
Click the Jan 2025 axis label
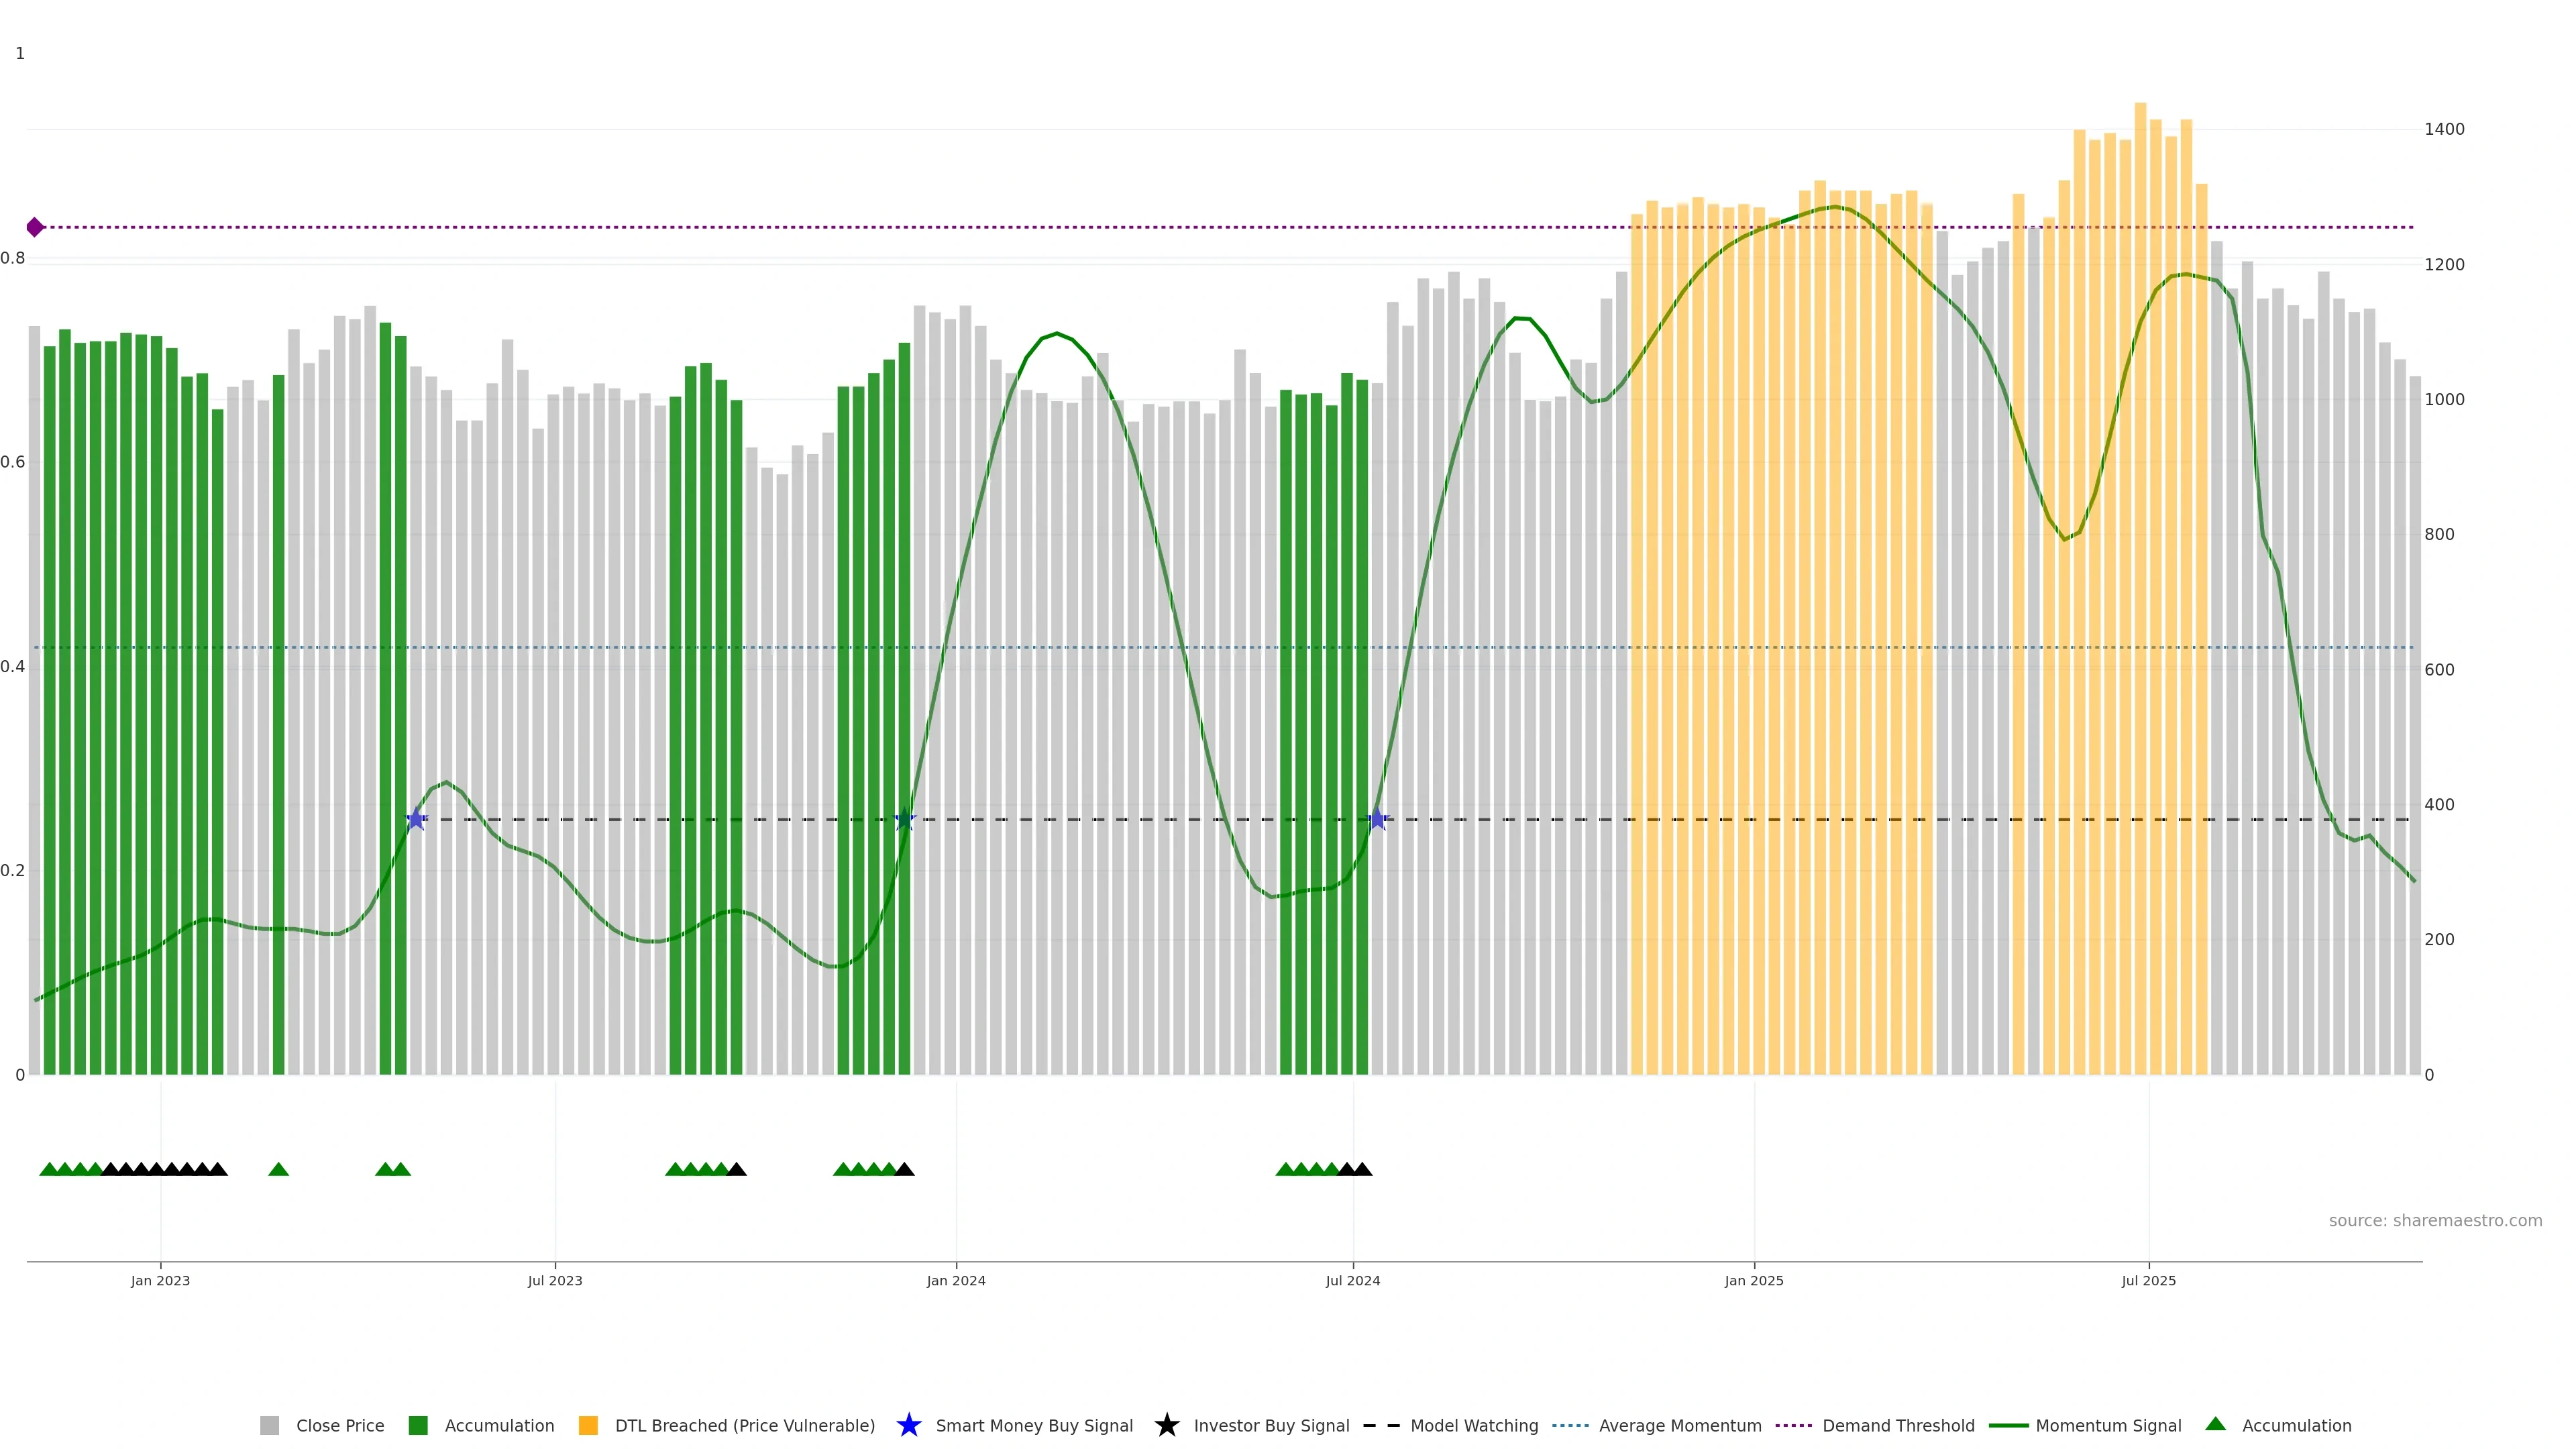[1753, 1280]
